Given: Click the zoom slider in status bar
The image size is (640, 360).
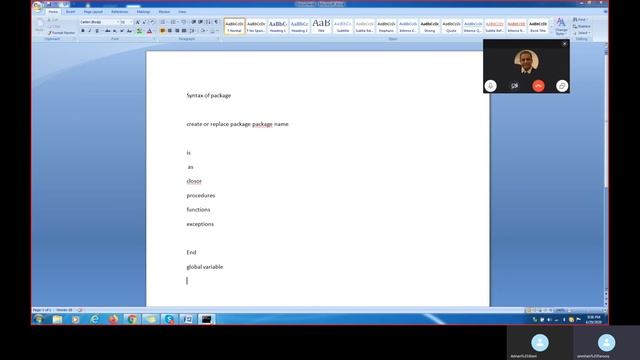Looking at the screenshot, I should [x=586, y=310].
